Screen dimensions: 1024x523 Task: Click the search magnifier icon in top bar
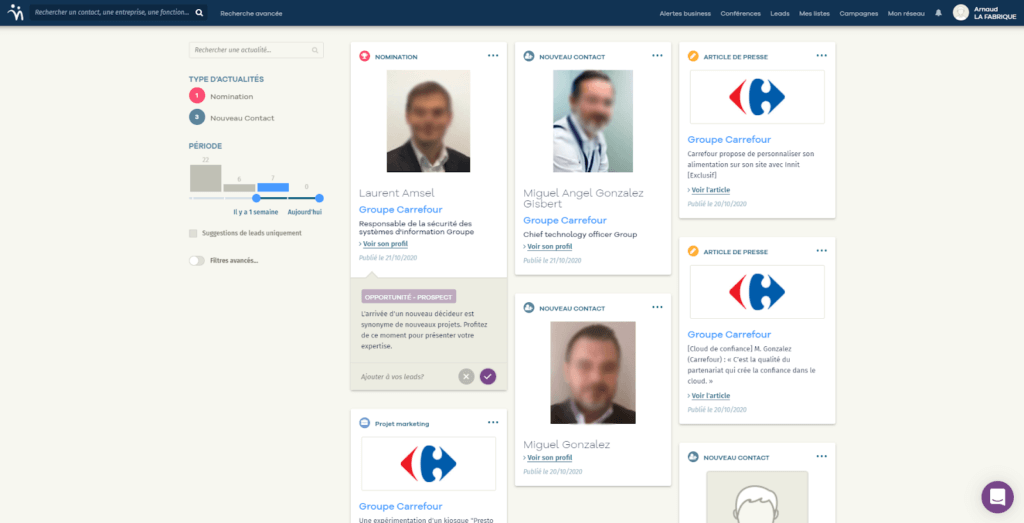199,13
